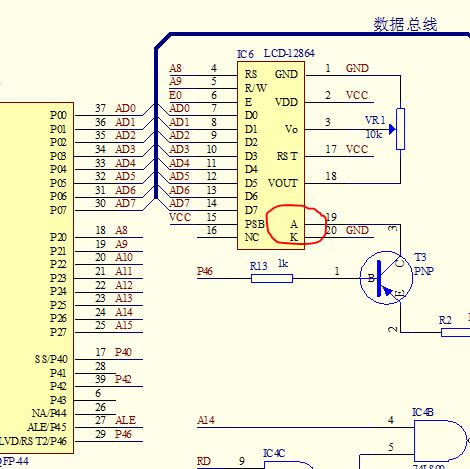The height and width of the screenshot is (469, 470).
Task: Click the P46 net label left of R13
Action: (x=205, y=271)
